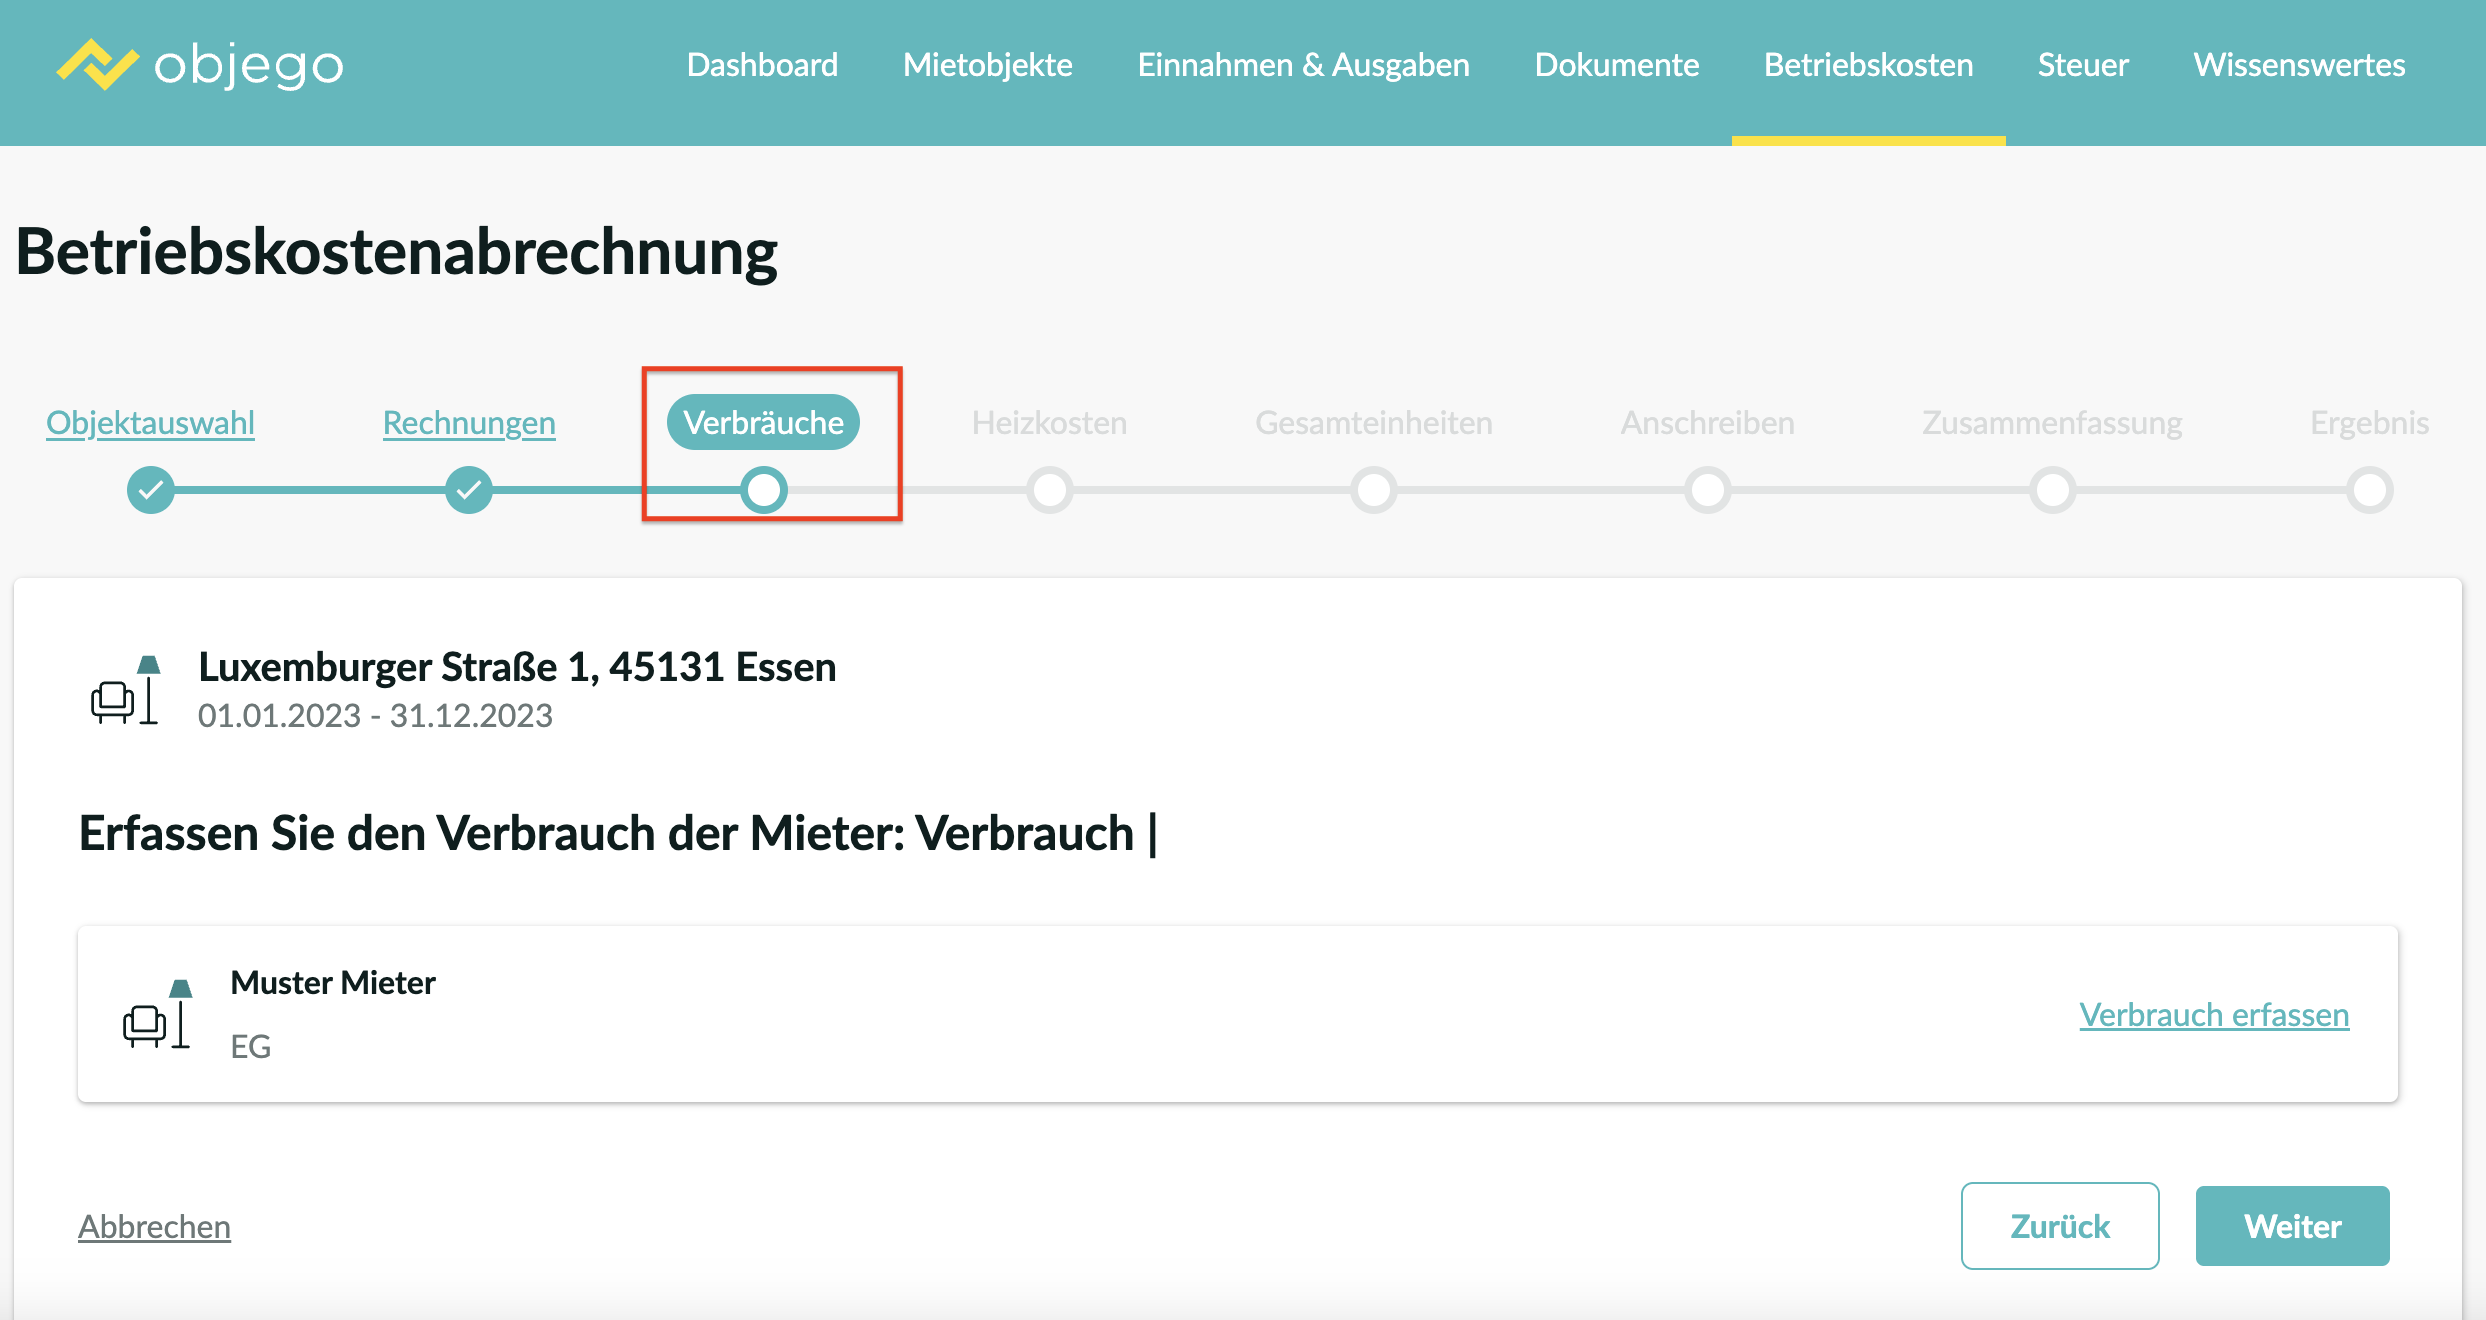
Task: Open the Verbrauch erfassen link
Action: [x=2214, y=1015]
